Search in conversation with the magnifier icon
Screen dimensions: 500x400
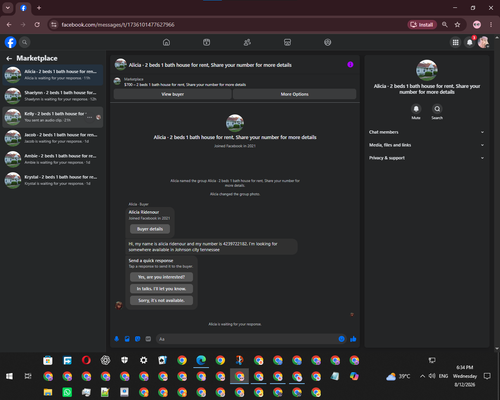point(437,109)
